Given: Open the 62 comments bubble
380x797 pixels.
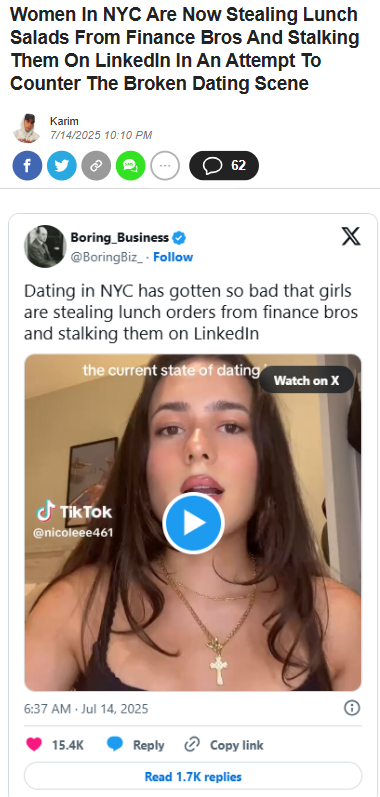Looking at the screenshot, I should click(x=224, y=166).
